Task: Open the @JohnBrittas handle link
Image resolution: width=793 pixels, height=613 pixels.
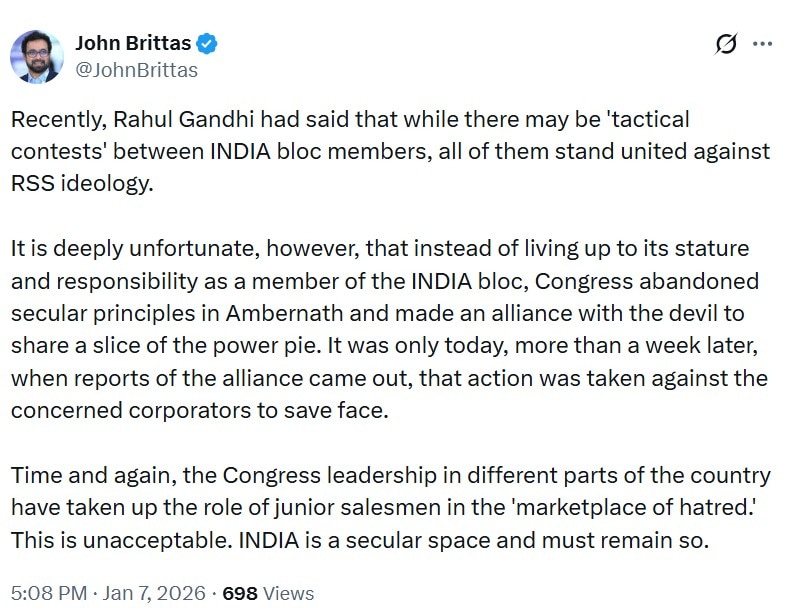Action: click(137, 70)
